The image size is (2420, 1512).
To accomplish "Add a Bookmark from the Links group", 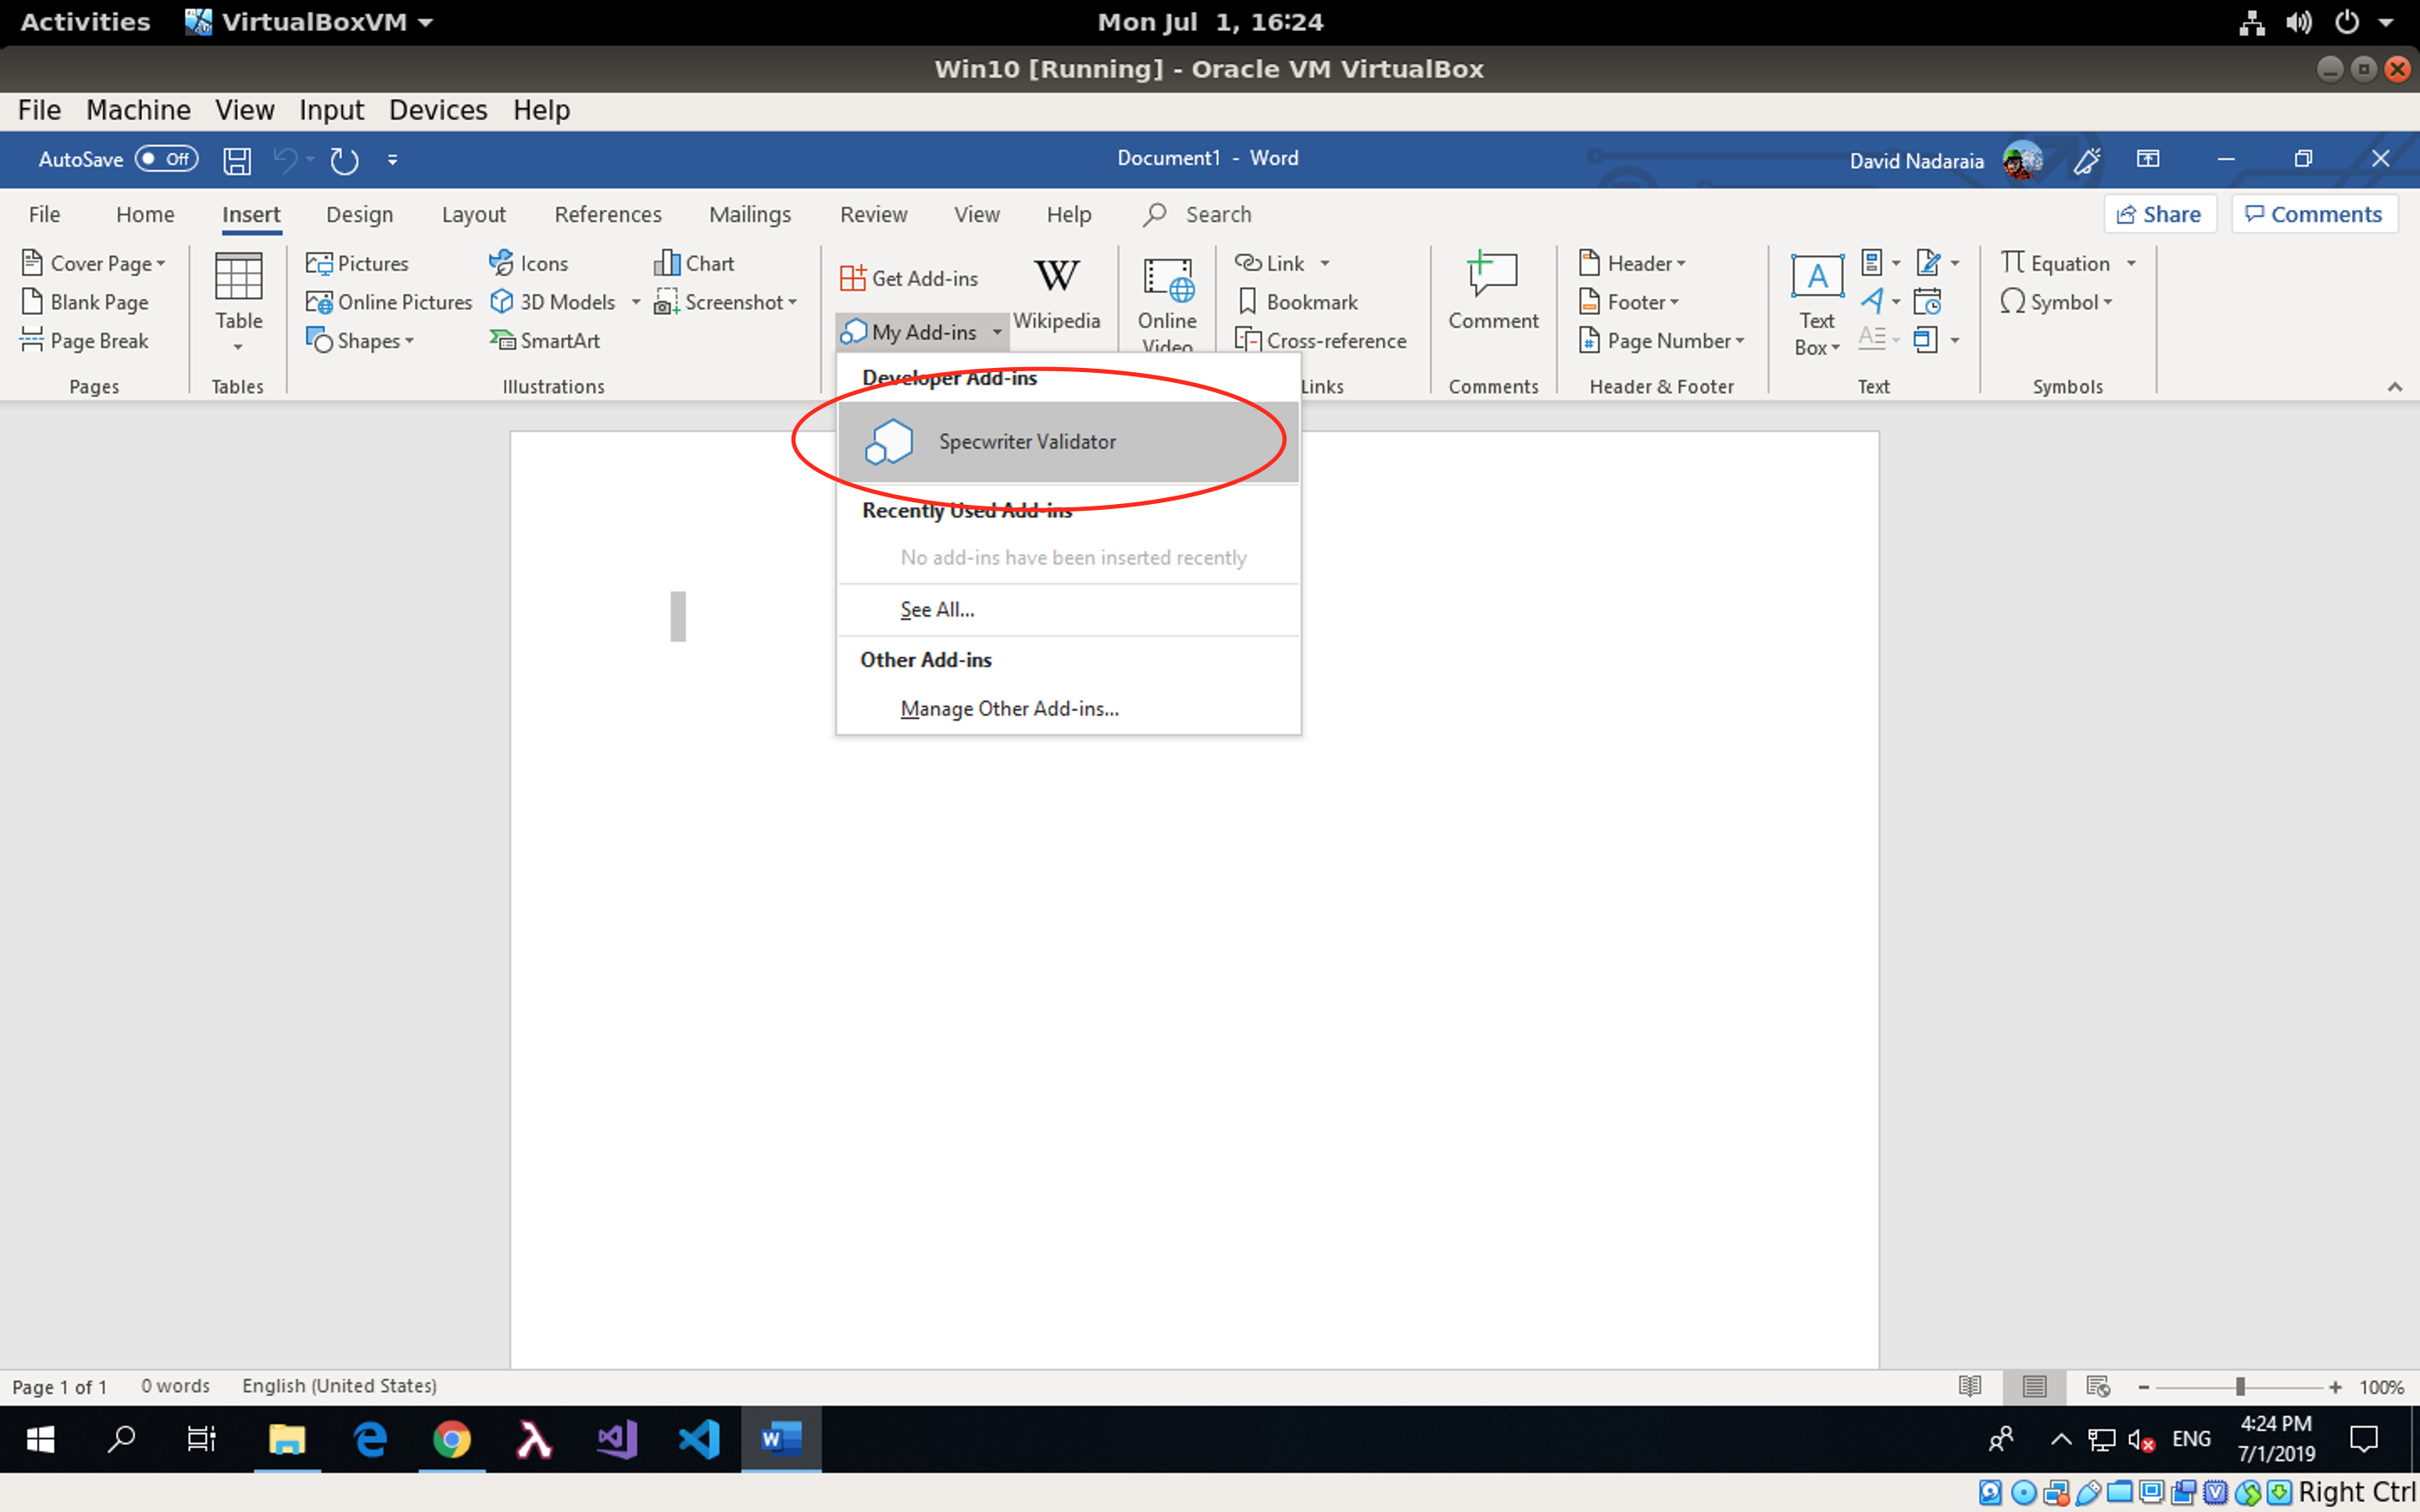I will [x=1297, y=302].
